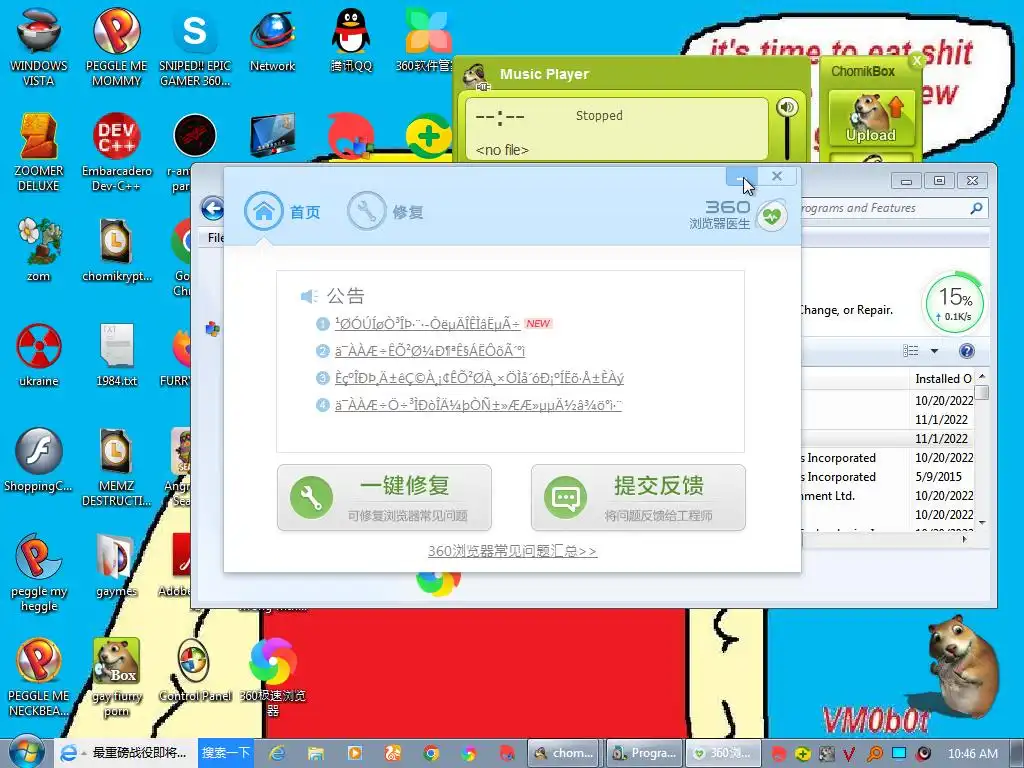
Task: Switch to the chom... taskbar window button
Action: (565, 753)
